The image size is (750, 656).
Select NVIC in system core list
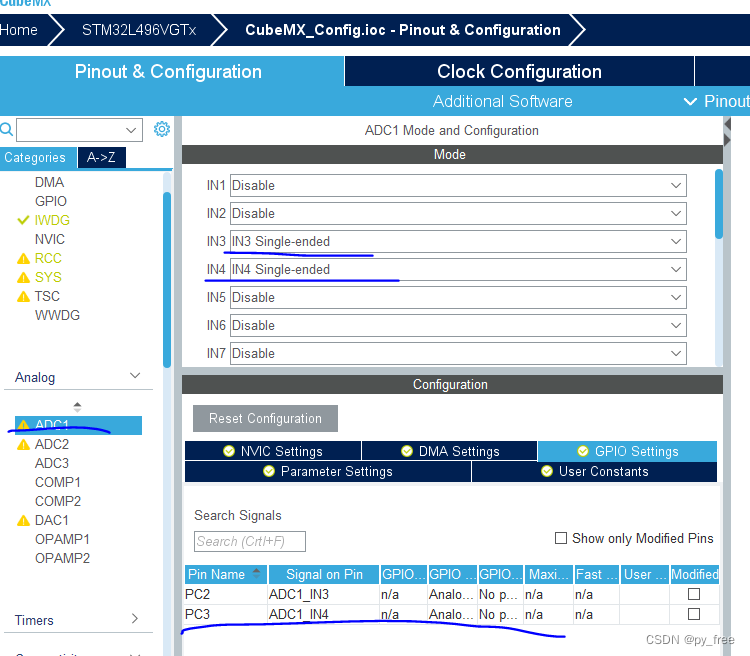point(50,239)
